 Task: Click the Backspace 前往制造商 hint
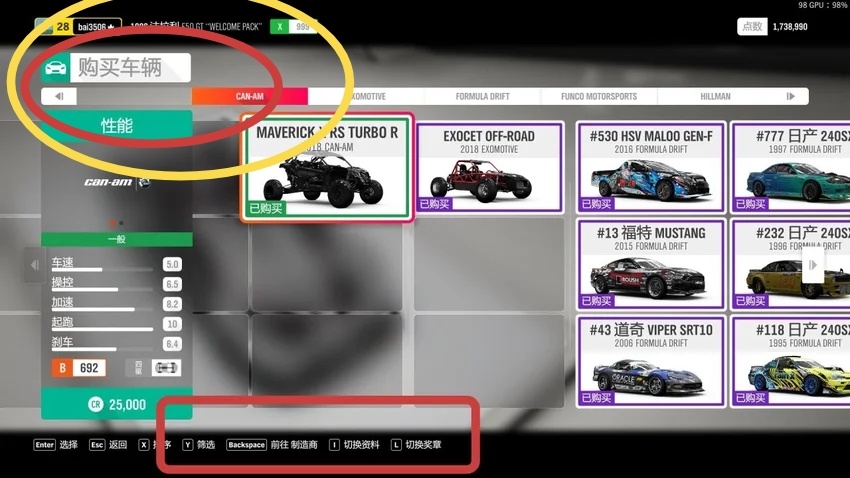pyautogui.click(x=272, y=445)
